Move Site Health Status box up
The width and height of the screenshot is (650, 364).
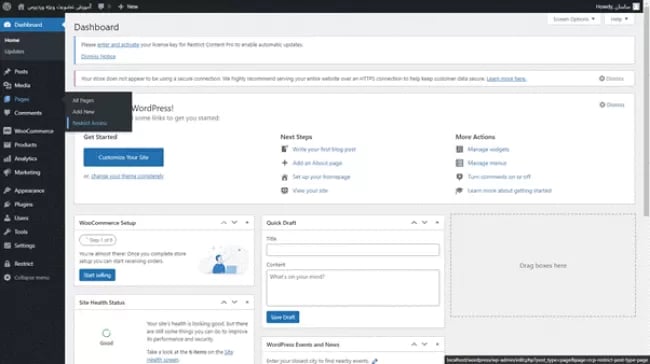[x=224, y=302]
